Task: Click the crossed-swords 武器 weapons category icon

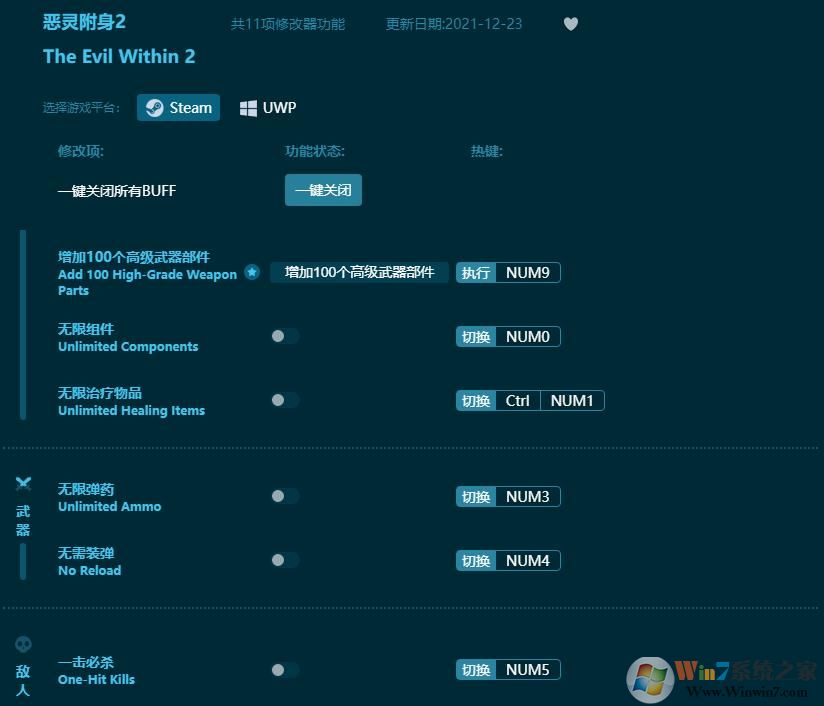Action: tap(23, 483)
